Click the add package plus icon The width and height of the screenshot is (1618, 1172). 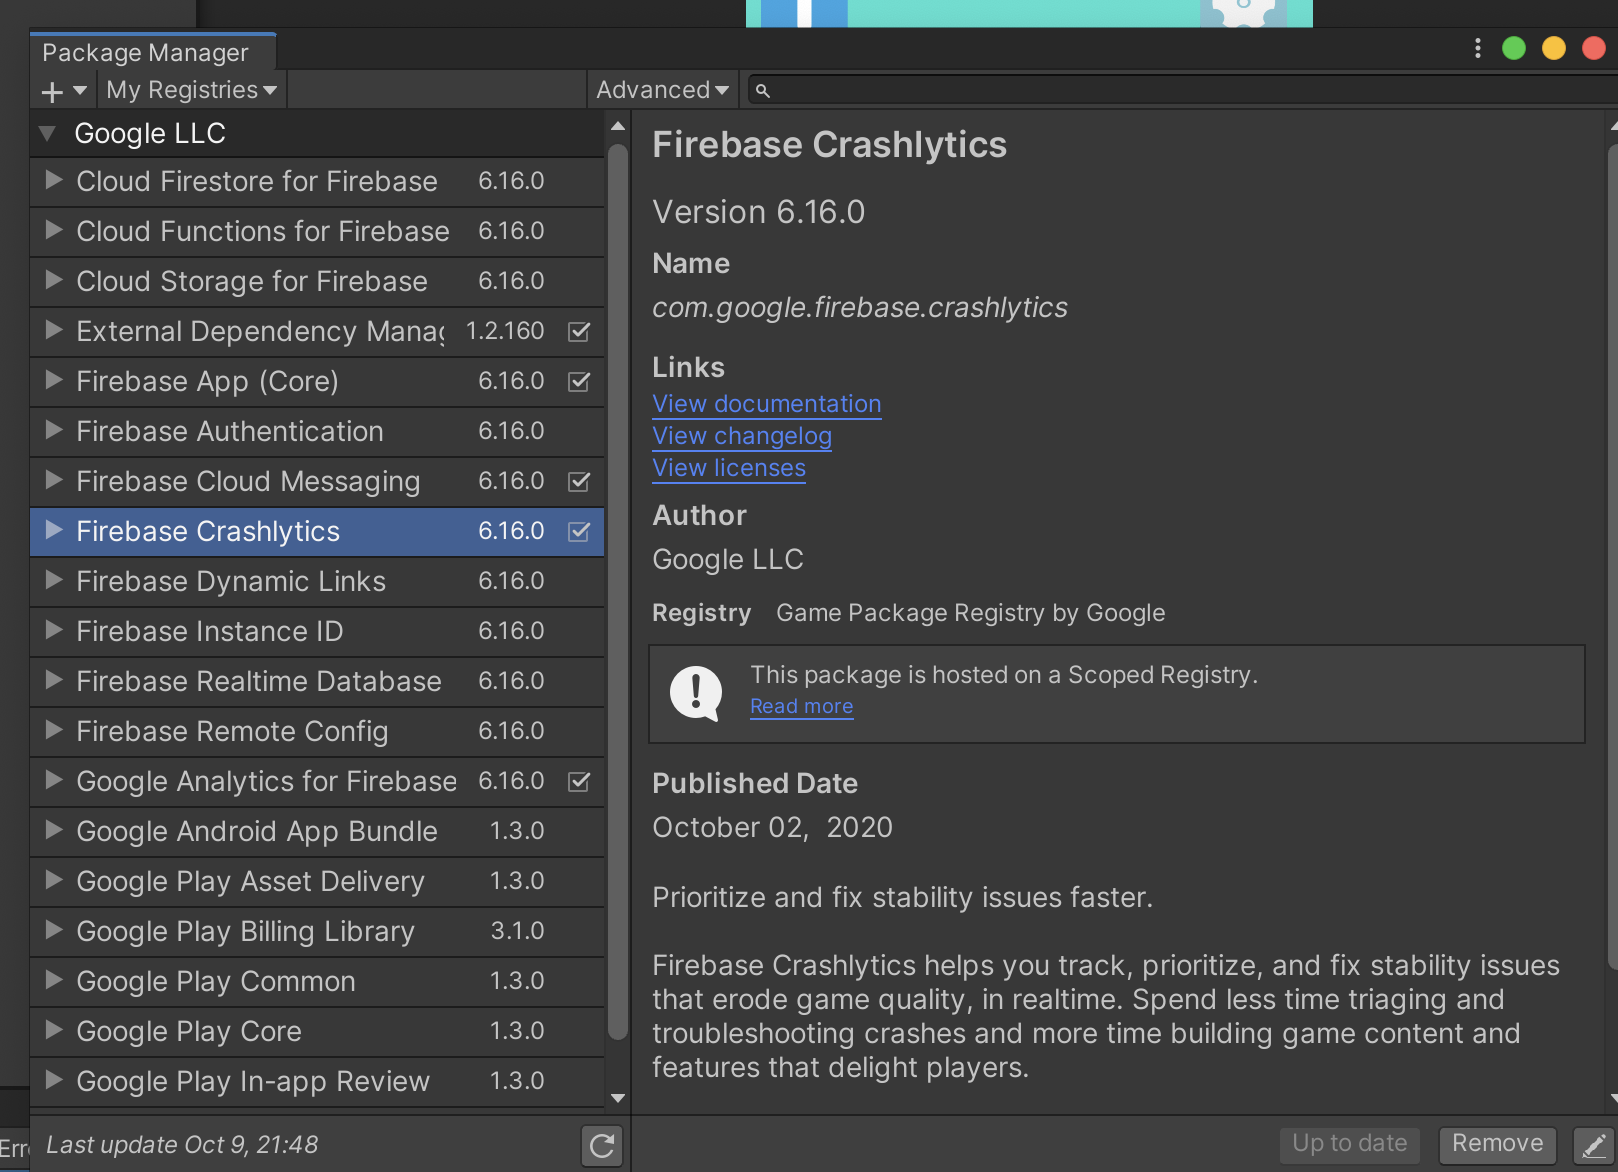tap(52, 92)
